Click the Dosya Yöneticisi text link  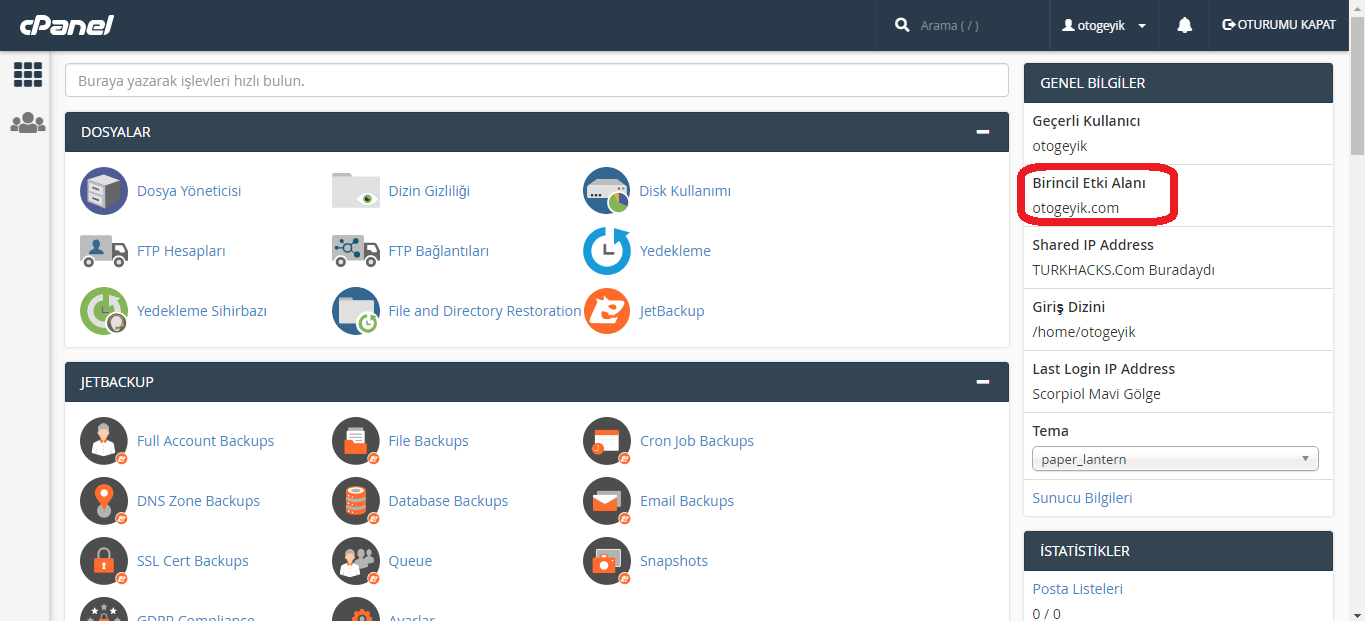[189, 191]
